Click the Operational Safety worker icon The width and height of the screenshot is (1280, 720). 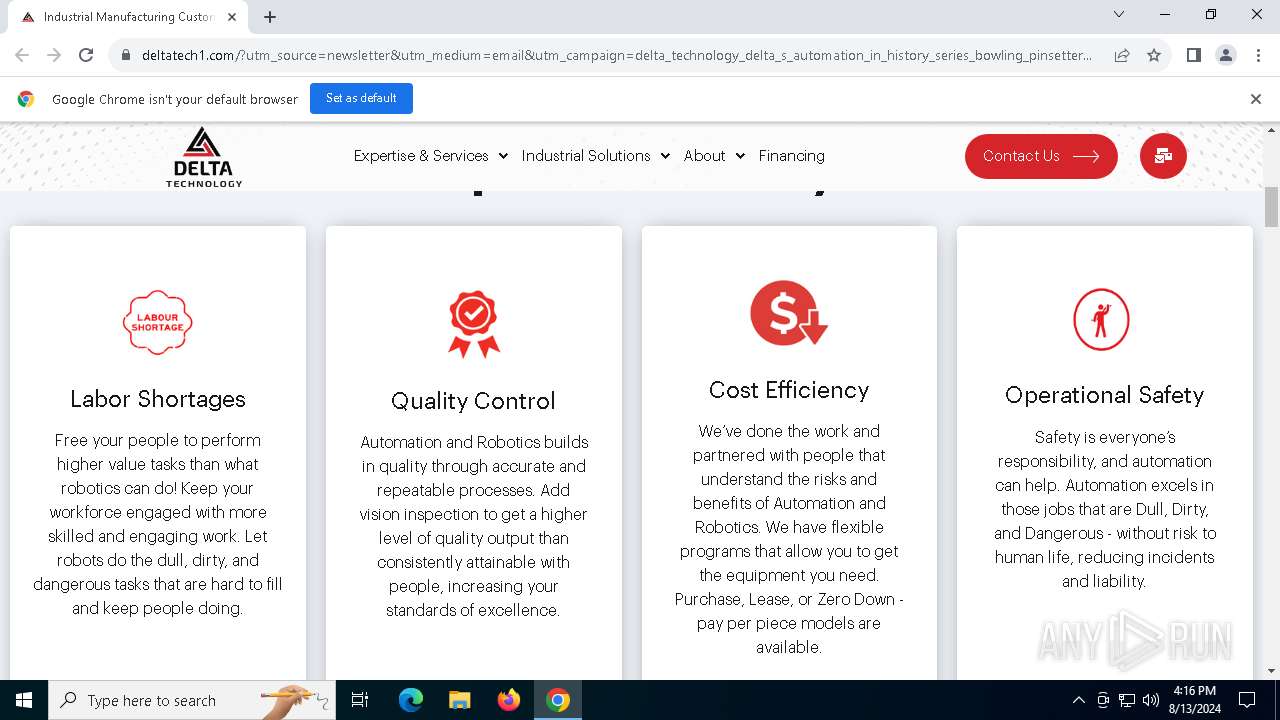tap(1101, 320)
